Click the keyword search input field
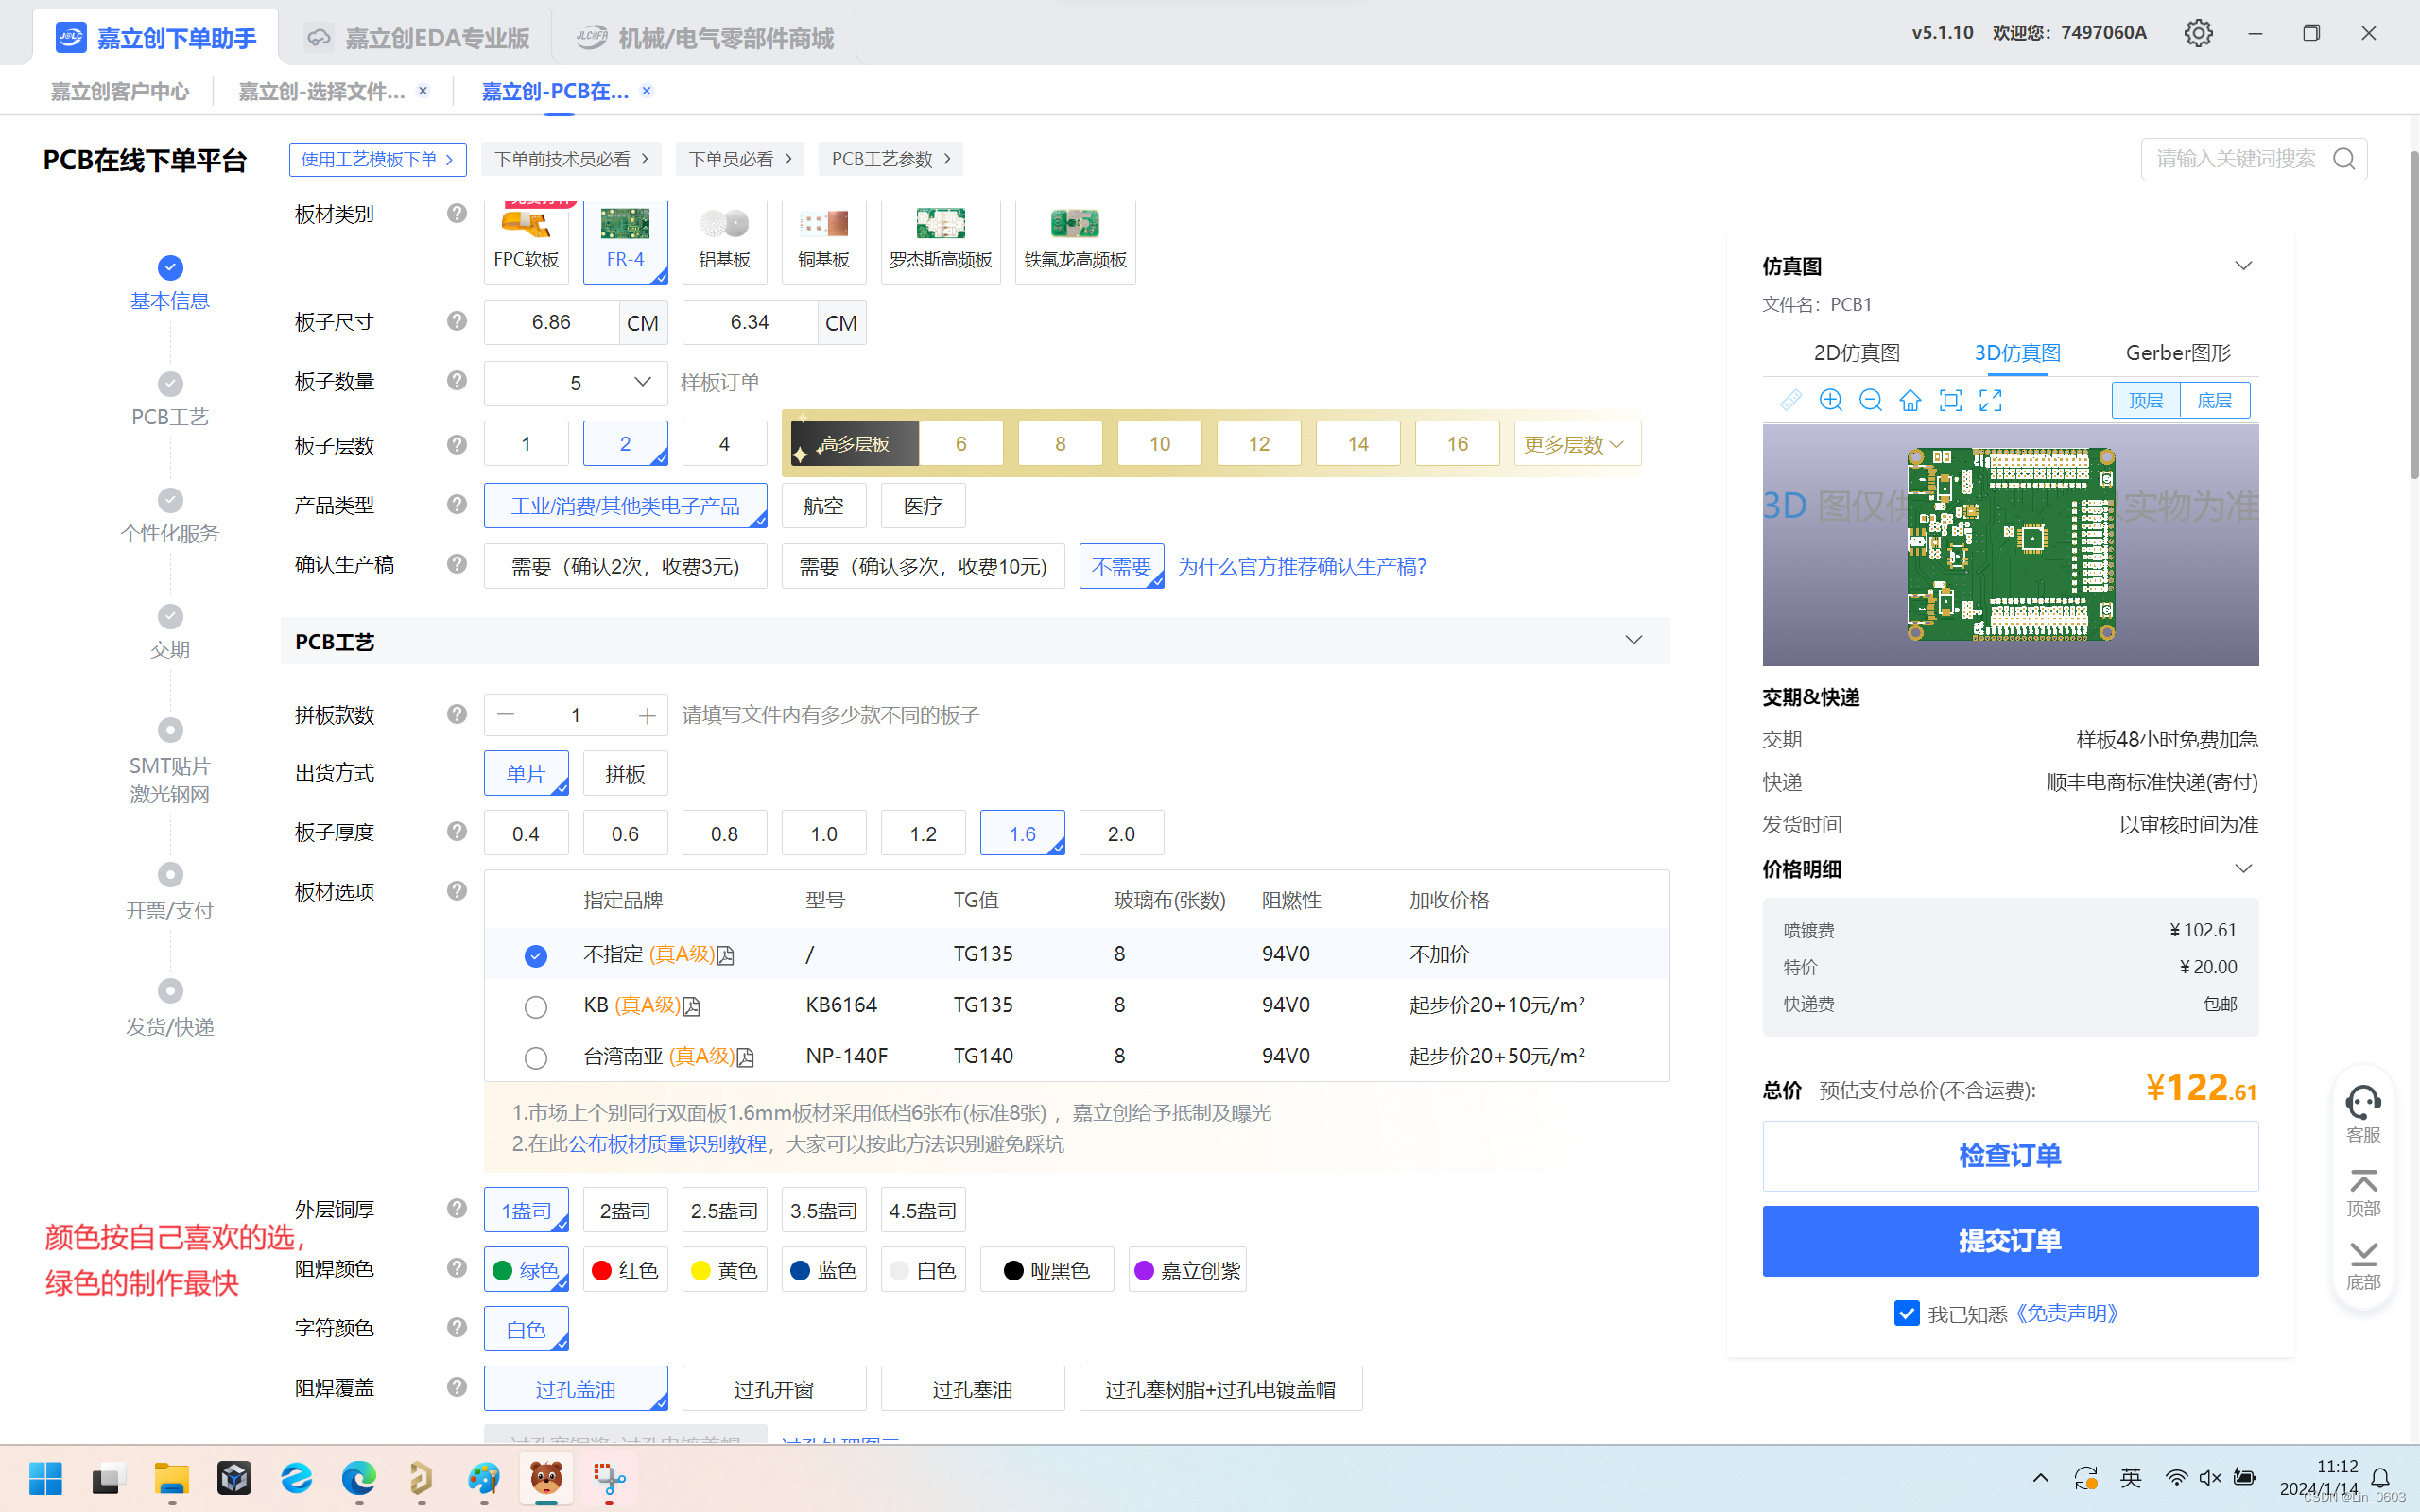The width and height of the screenshot is (2420, 1512). [2235, 159]
